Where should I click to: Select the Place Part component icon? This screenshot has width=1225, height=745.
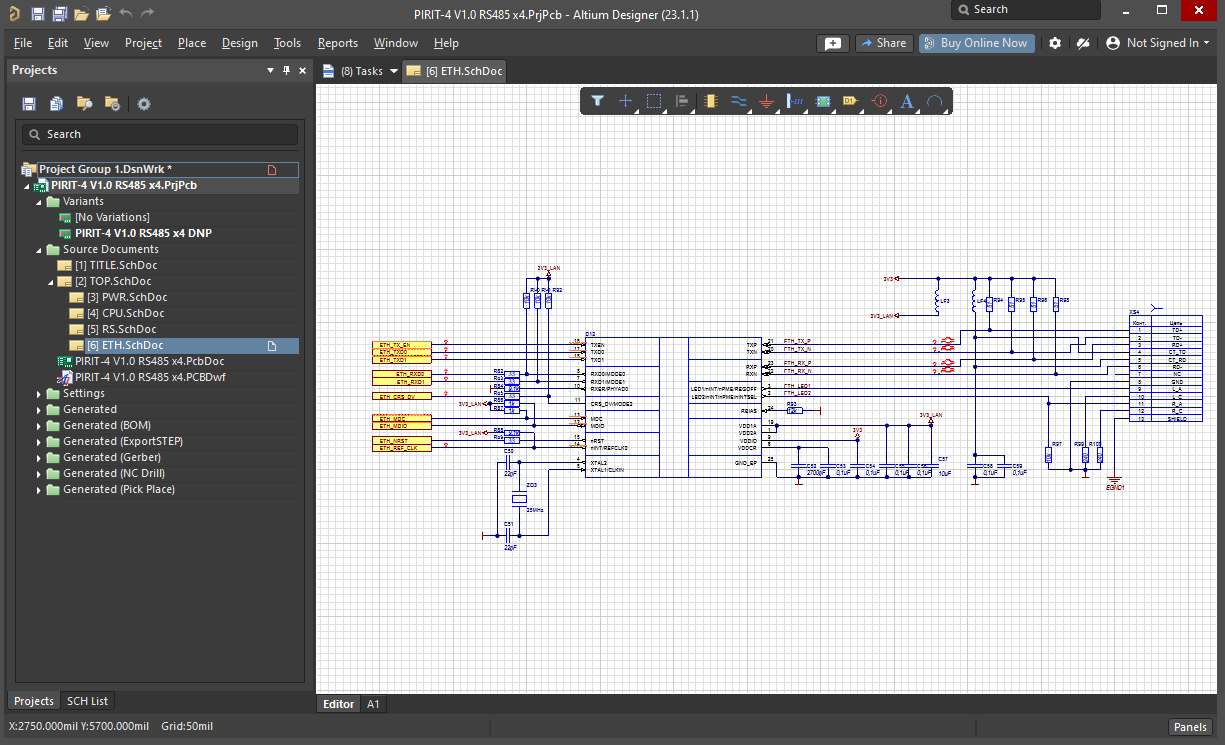[x=711, y=101]
